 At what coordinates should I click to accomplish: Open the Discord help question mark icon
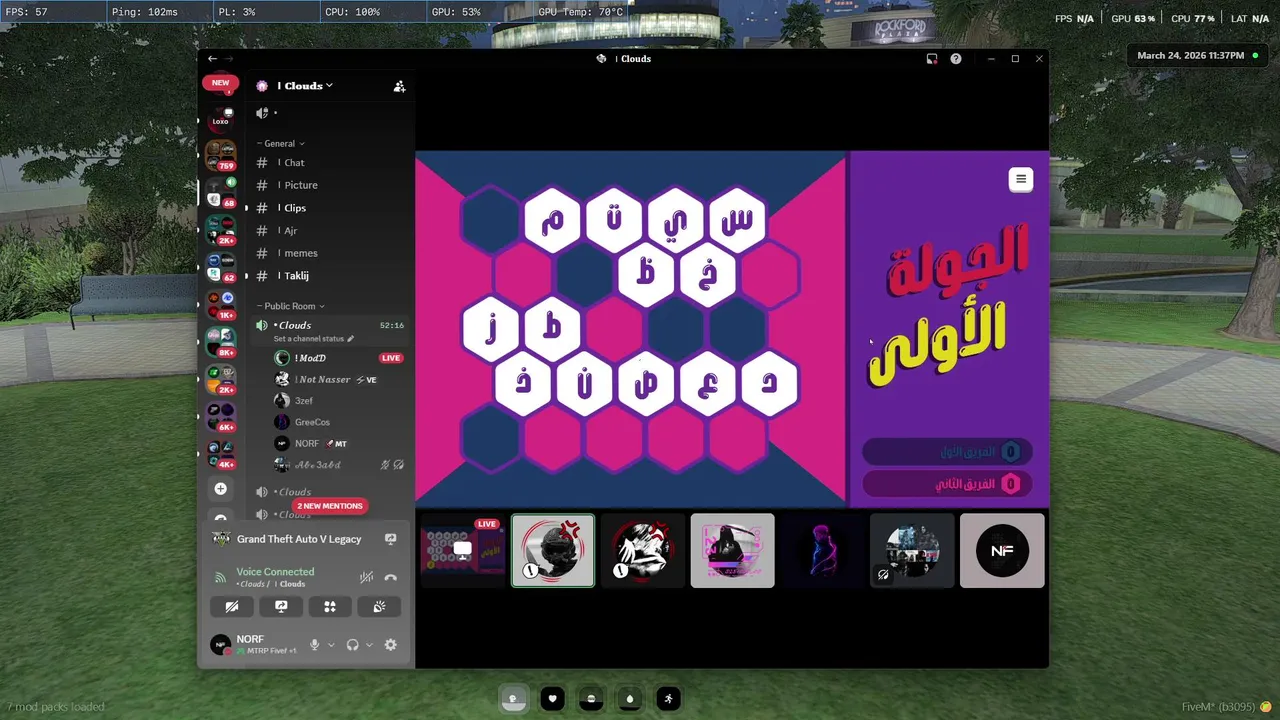pyautogui.click(x=956, y=59)
